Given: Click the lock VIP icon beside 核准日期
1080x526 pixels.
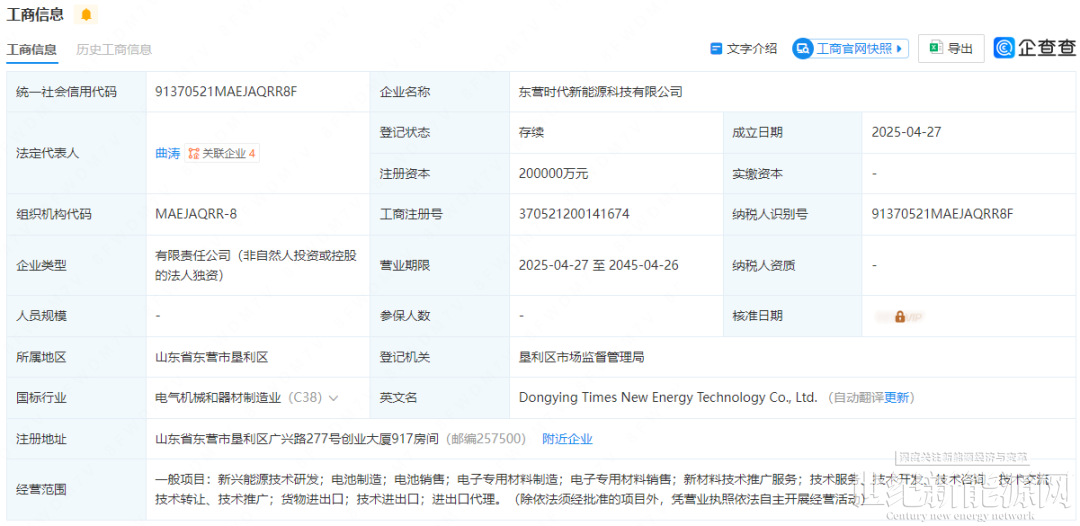Looking at the screenshot, I should coord(900,317).
